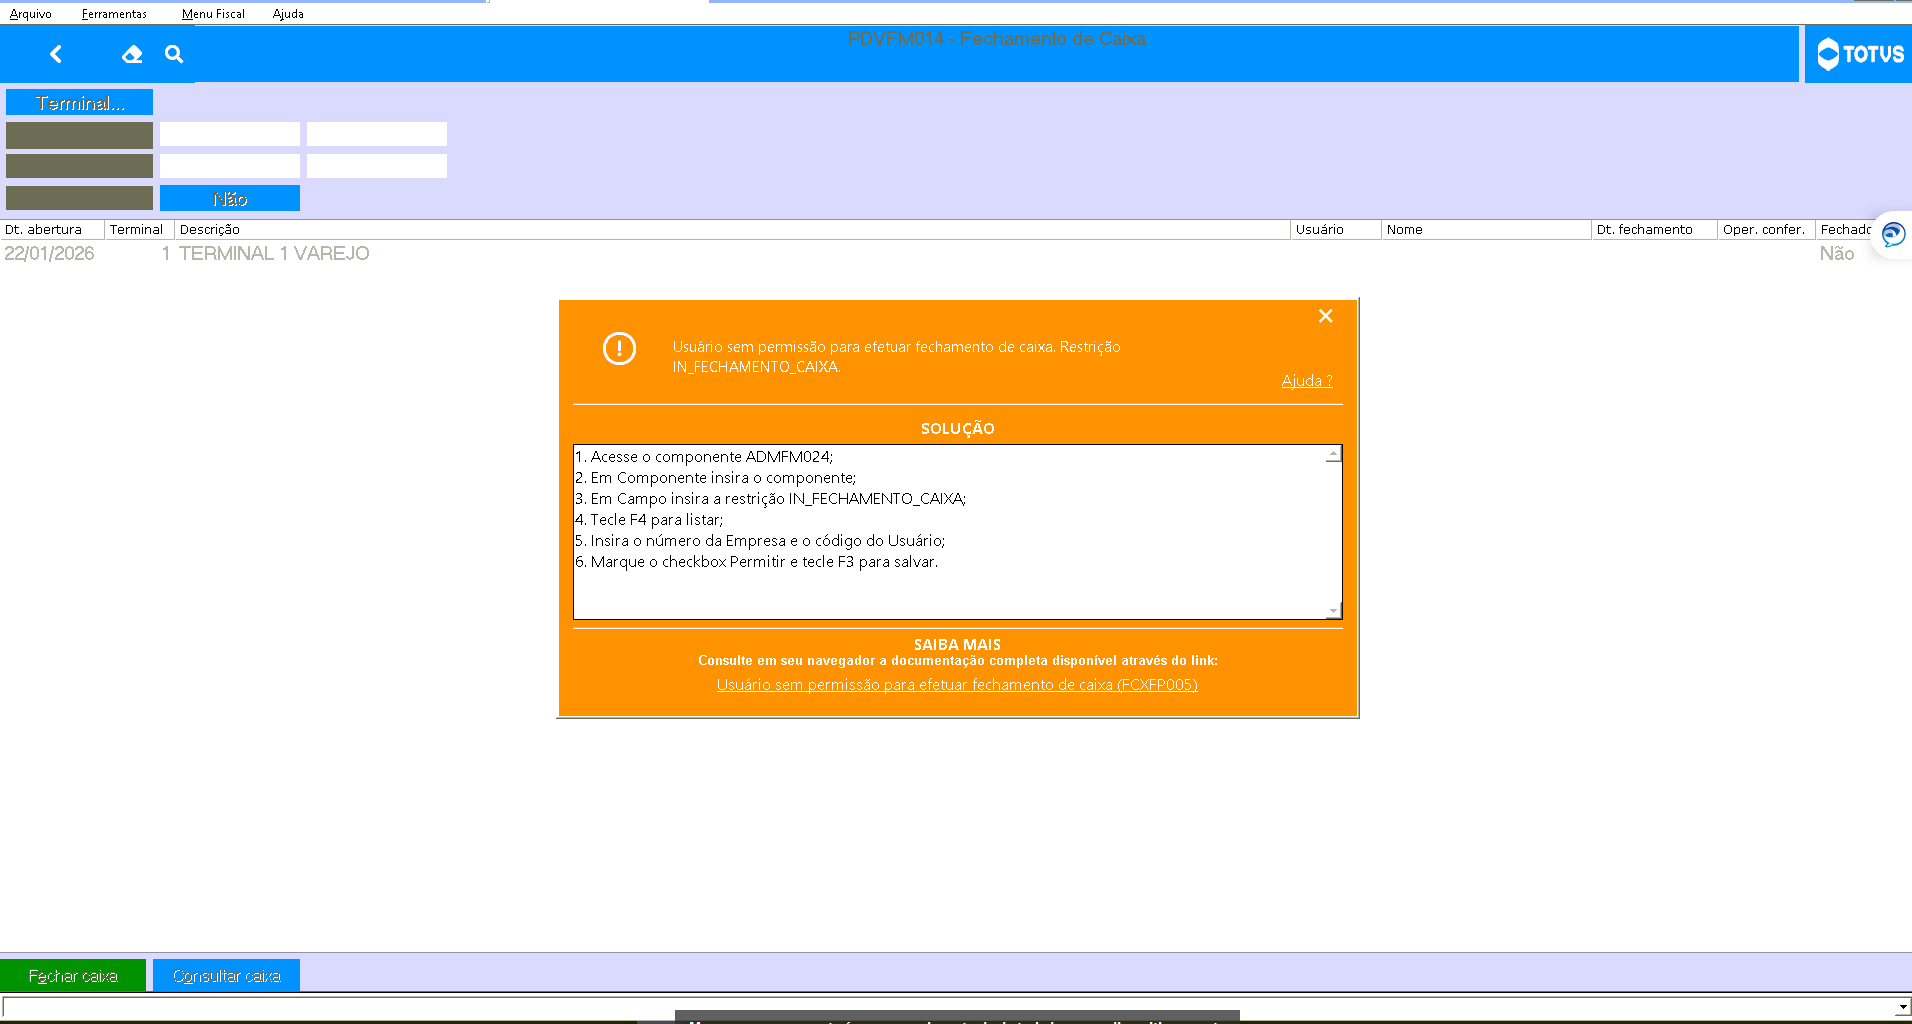
Task: Open the chat assistant bubble icon
Action: (x=1893, y=235)
